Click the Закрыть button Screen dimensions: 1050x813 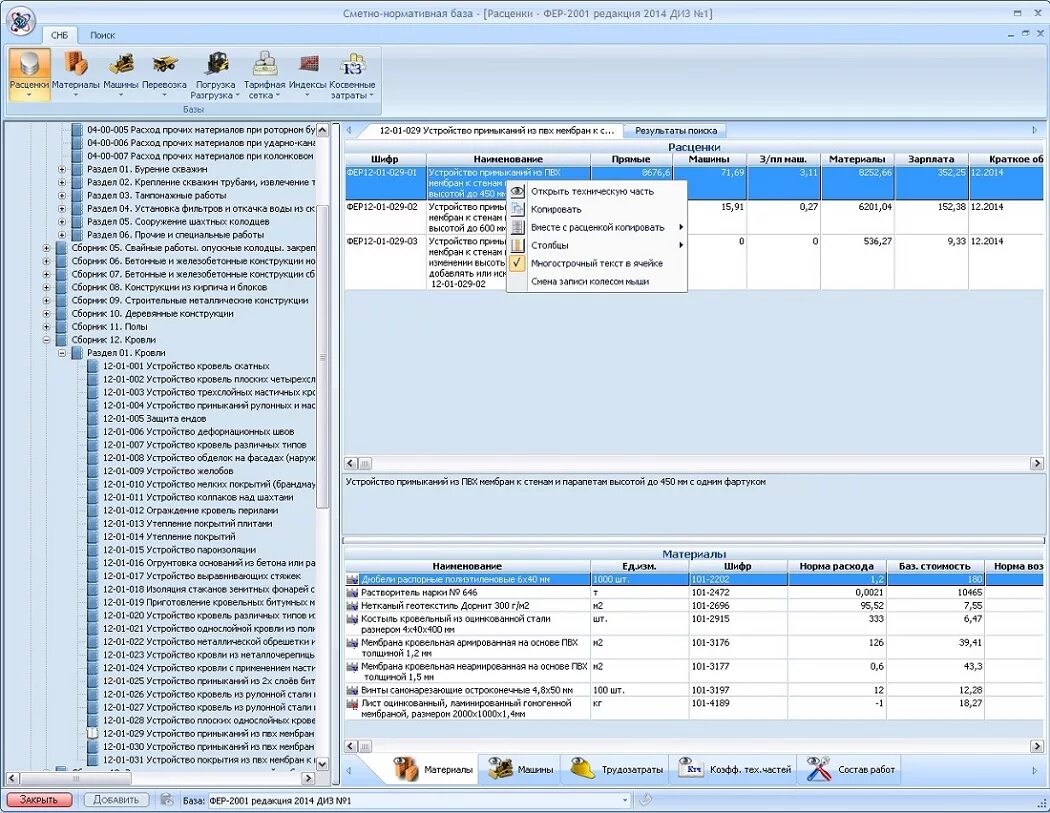pyautogui.click(x=39, y=800)
